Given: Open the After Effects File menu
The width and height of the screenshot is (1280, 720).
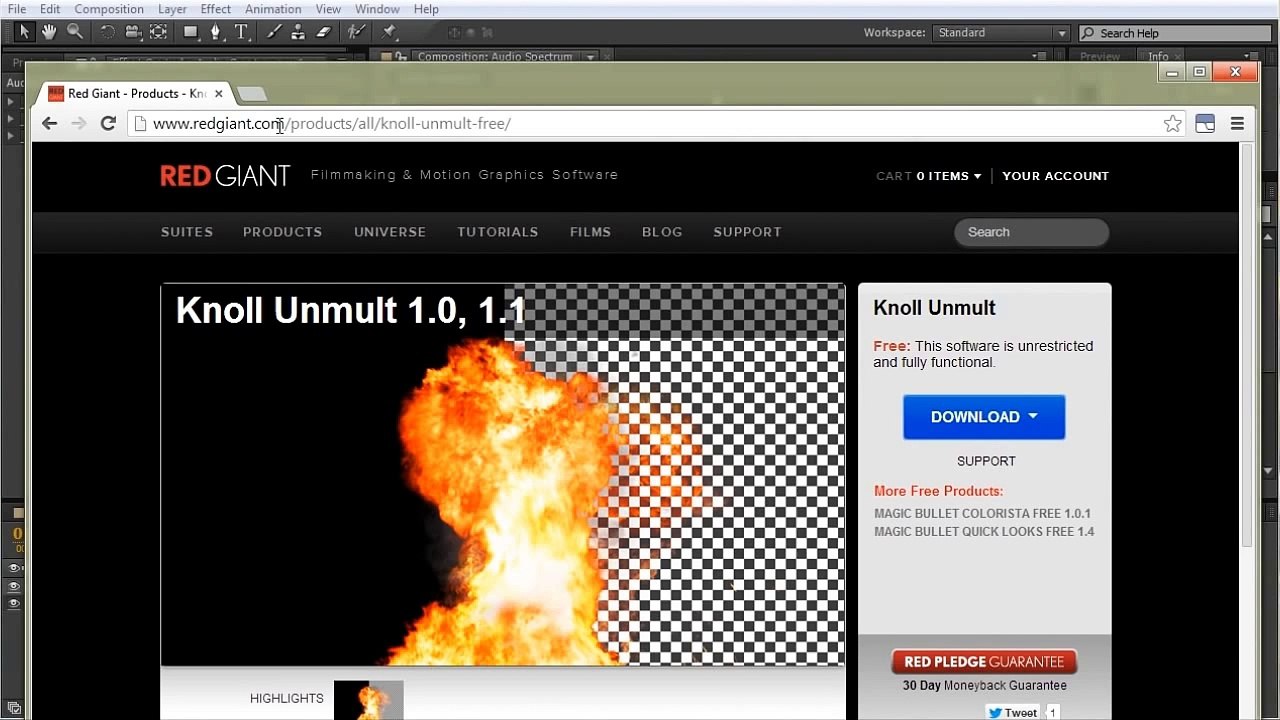Looking at the screenshot, I should tap(17, 9).
